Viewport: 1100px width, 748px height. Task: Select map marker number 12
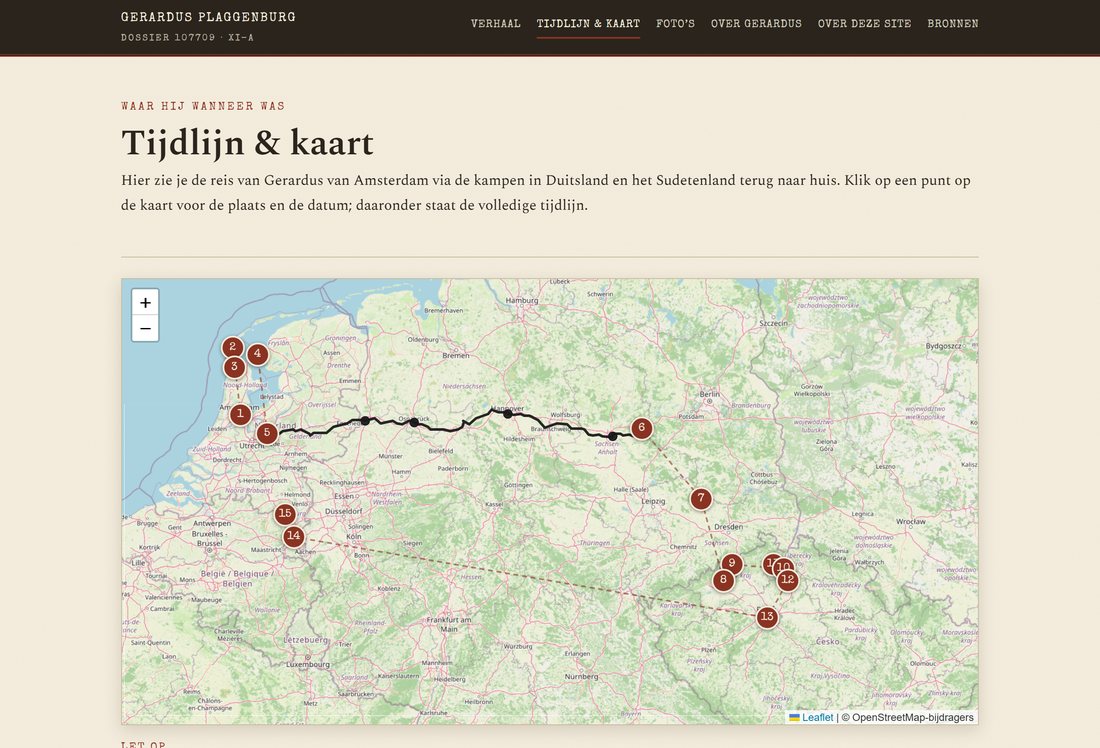pyautogui.click(x=788, y=580)
